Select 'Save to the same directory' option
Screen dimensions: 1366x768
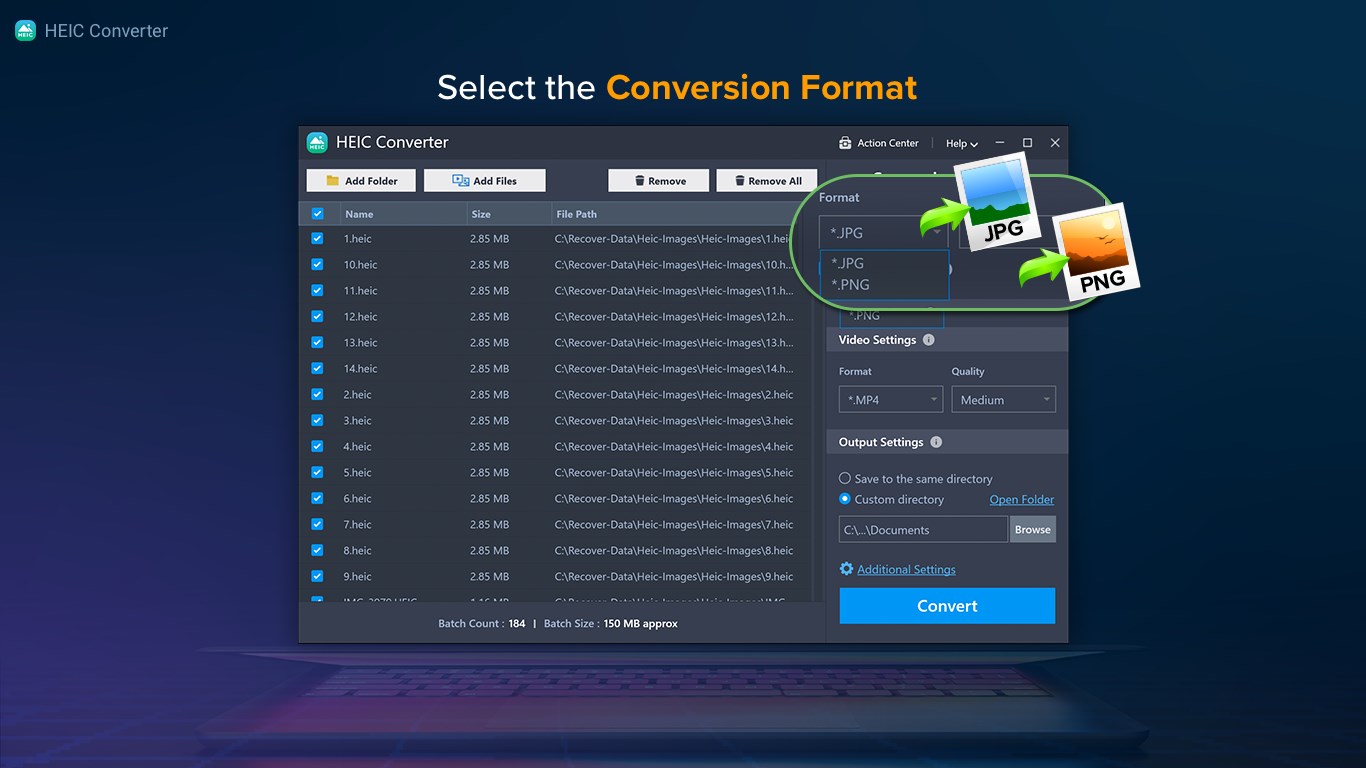[845, 479]
